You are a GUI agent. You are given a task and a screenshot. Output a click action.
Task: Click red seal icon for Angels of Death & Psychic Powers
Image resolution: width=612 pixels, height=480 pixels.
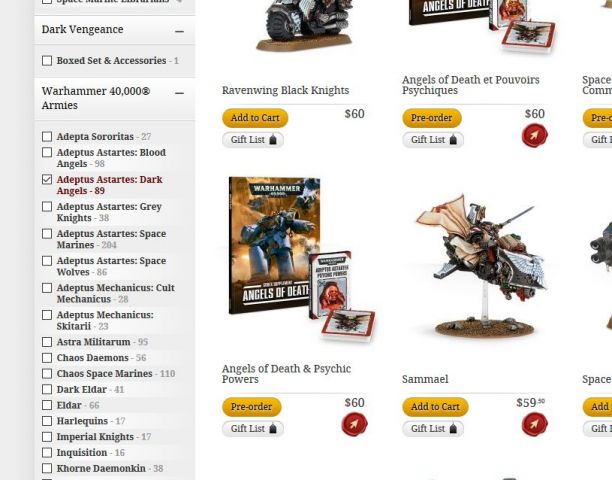(354, 424)
